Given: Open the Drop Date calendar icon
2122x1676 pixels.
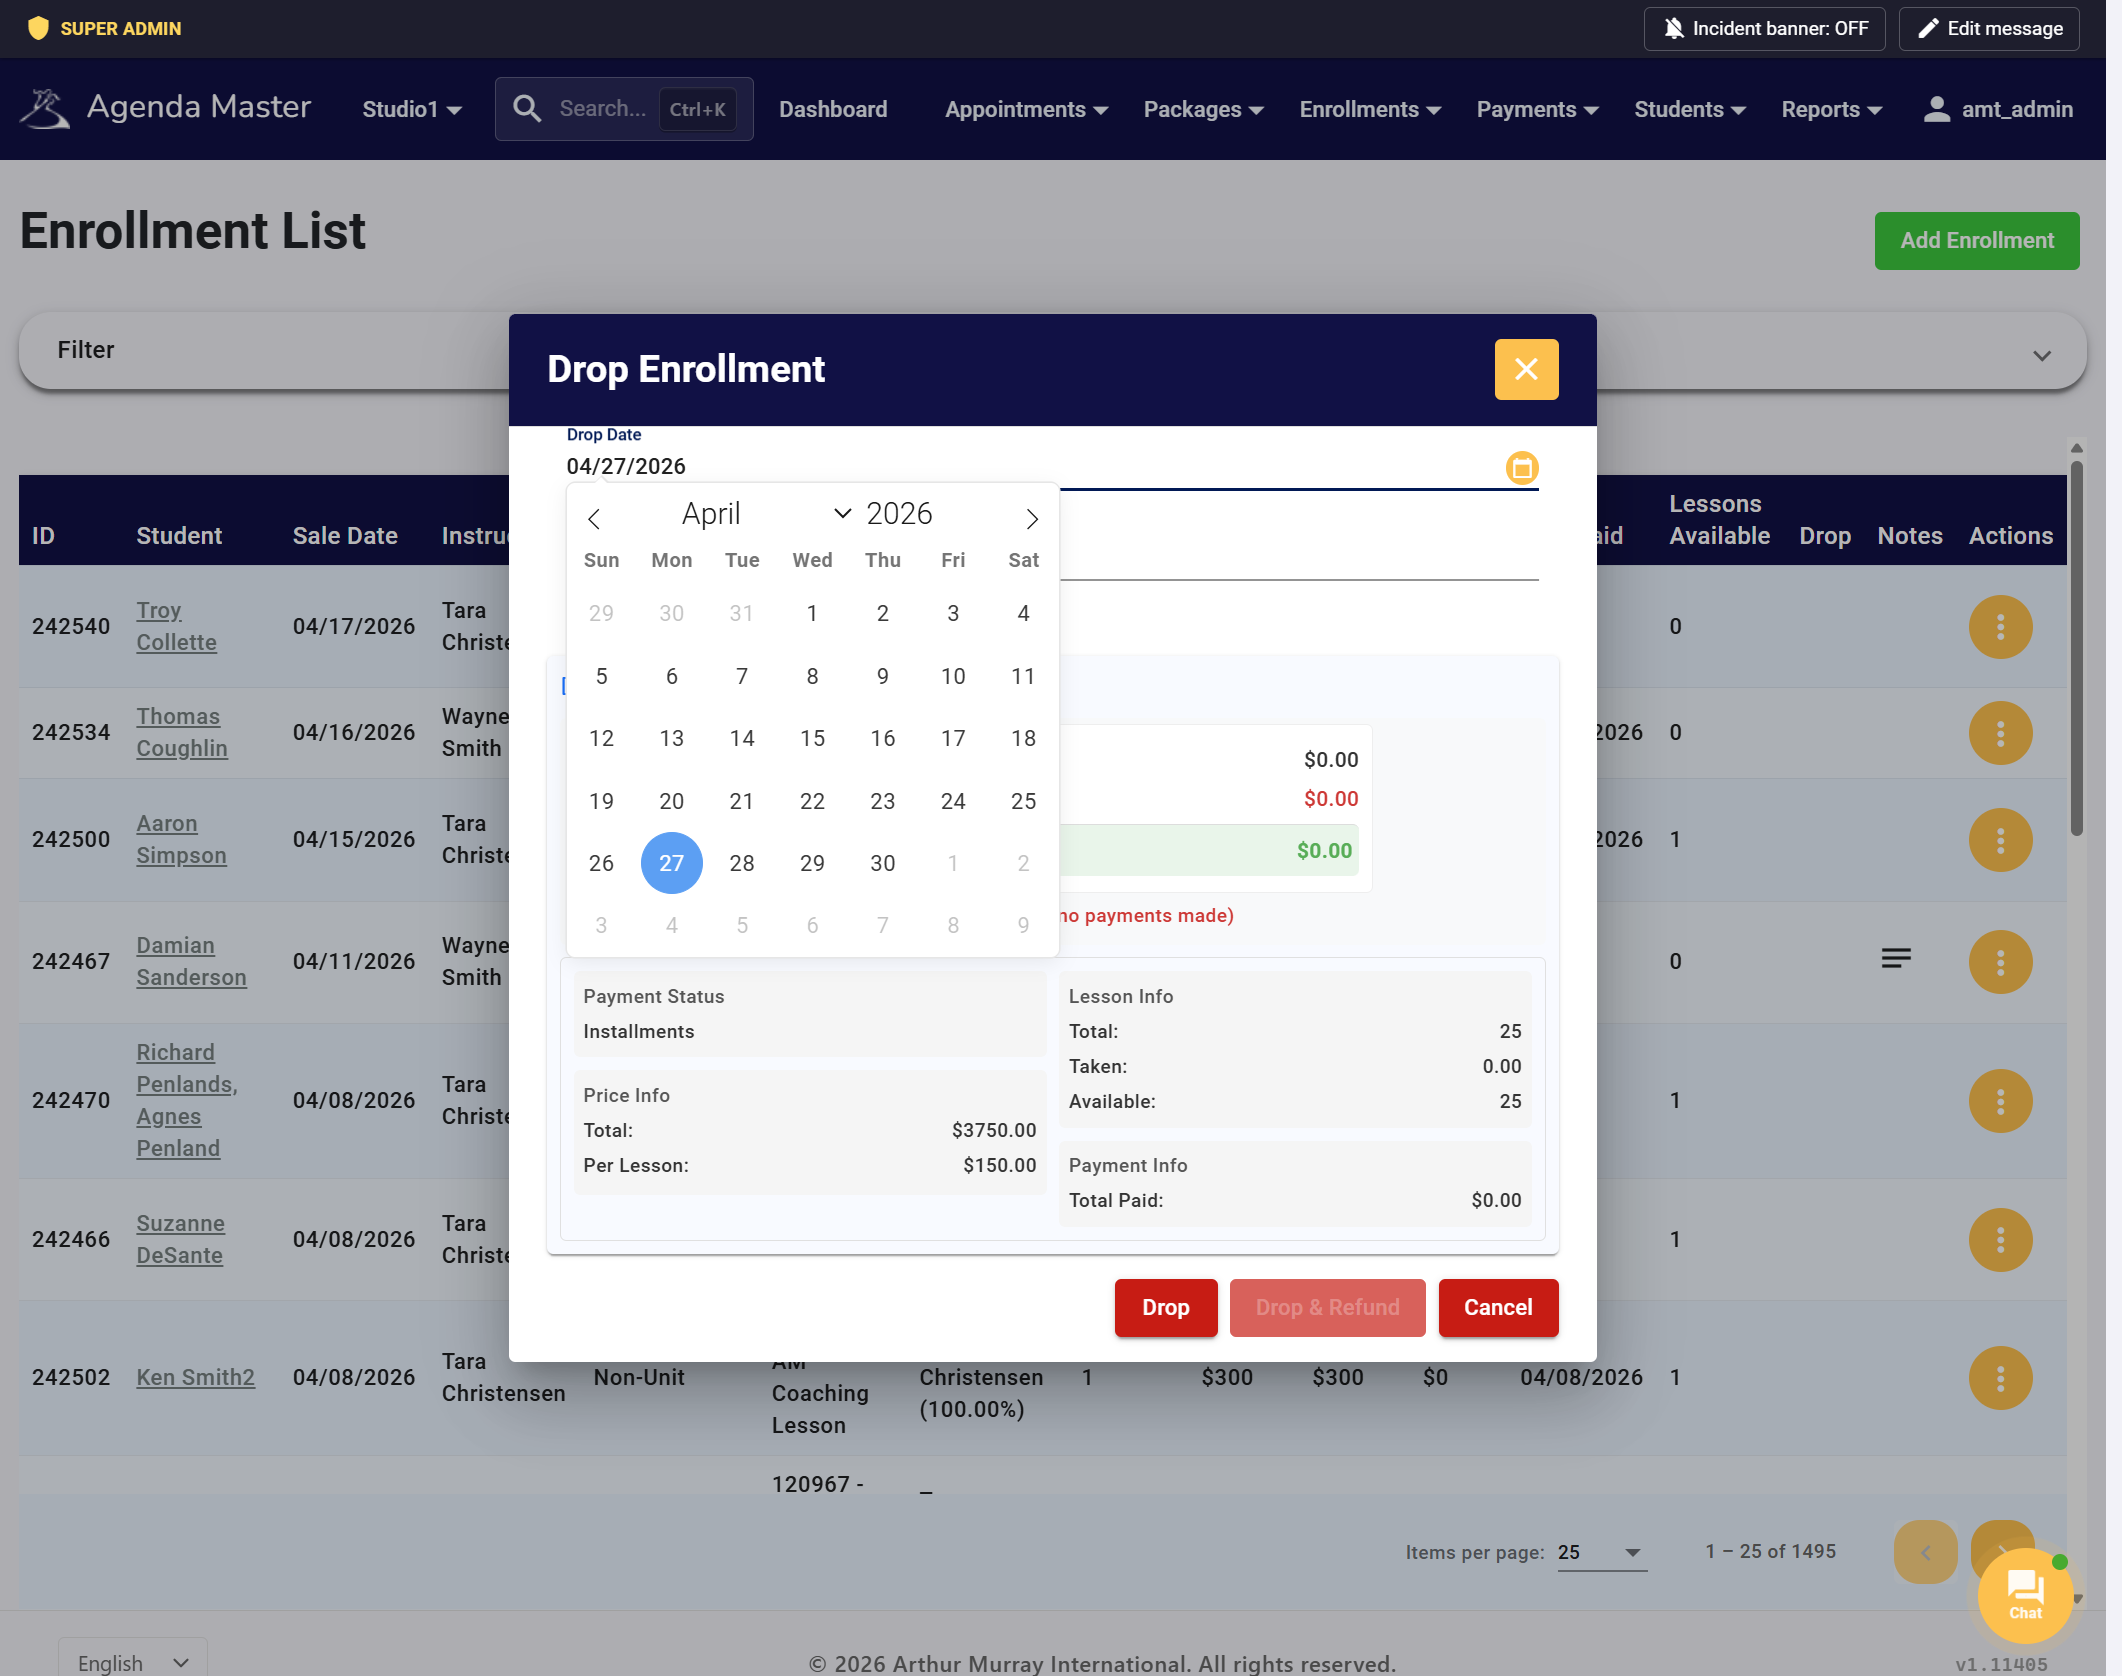Looking at the screenshot, I should [1522, 468].
